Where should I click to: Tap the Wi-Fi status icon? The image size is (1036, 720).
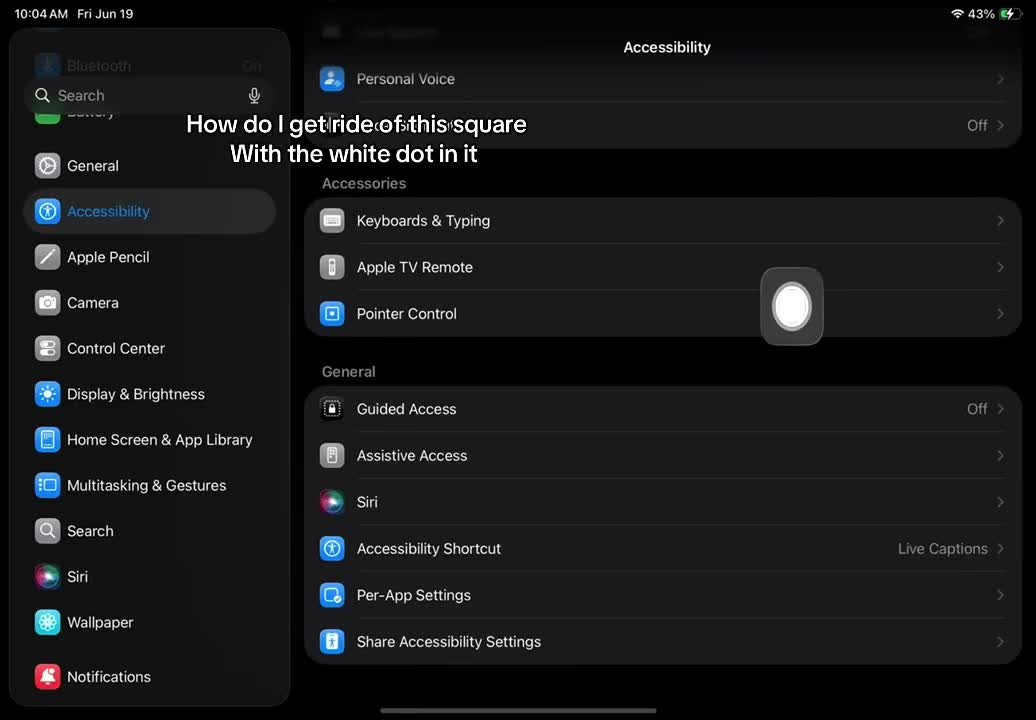(x=957, y=13)
